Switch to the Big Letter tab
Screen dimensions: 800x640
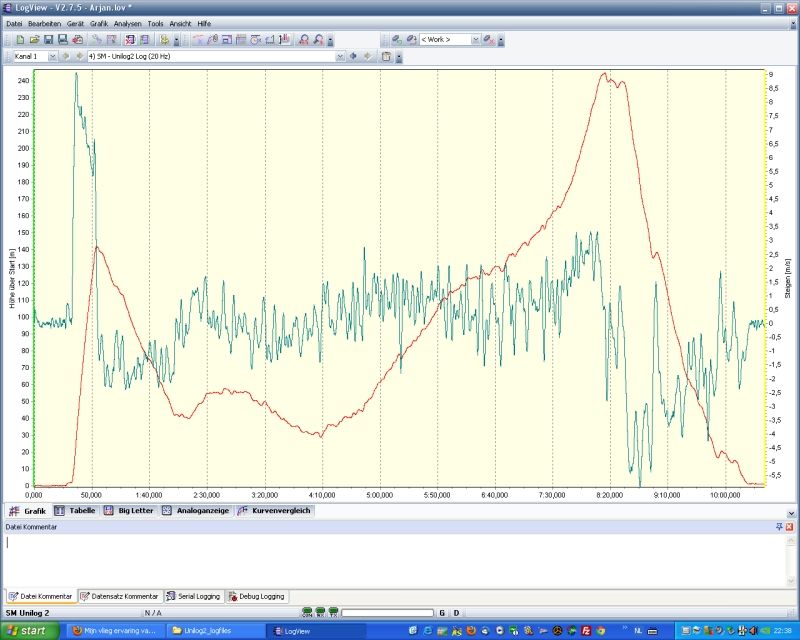pos(129,510)
